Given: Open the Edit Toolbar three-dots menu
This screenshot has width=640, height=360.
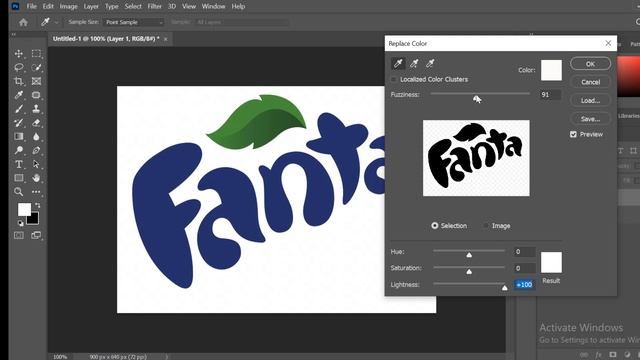Looking at the screenshot, I should (36, 191).
